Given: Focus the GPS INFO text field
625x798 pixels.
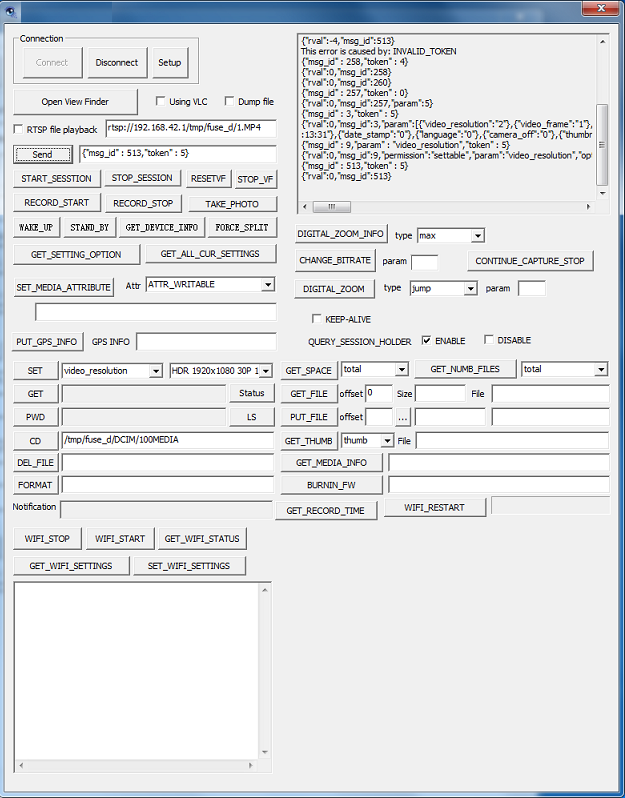Looking at the screenshot, I should (207, 341).
